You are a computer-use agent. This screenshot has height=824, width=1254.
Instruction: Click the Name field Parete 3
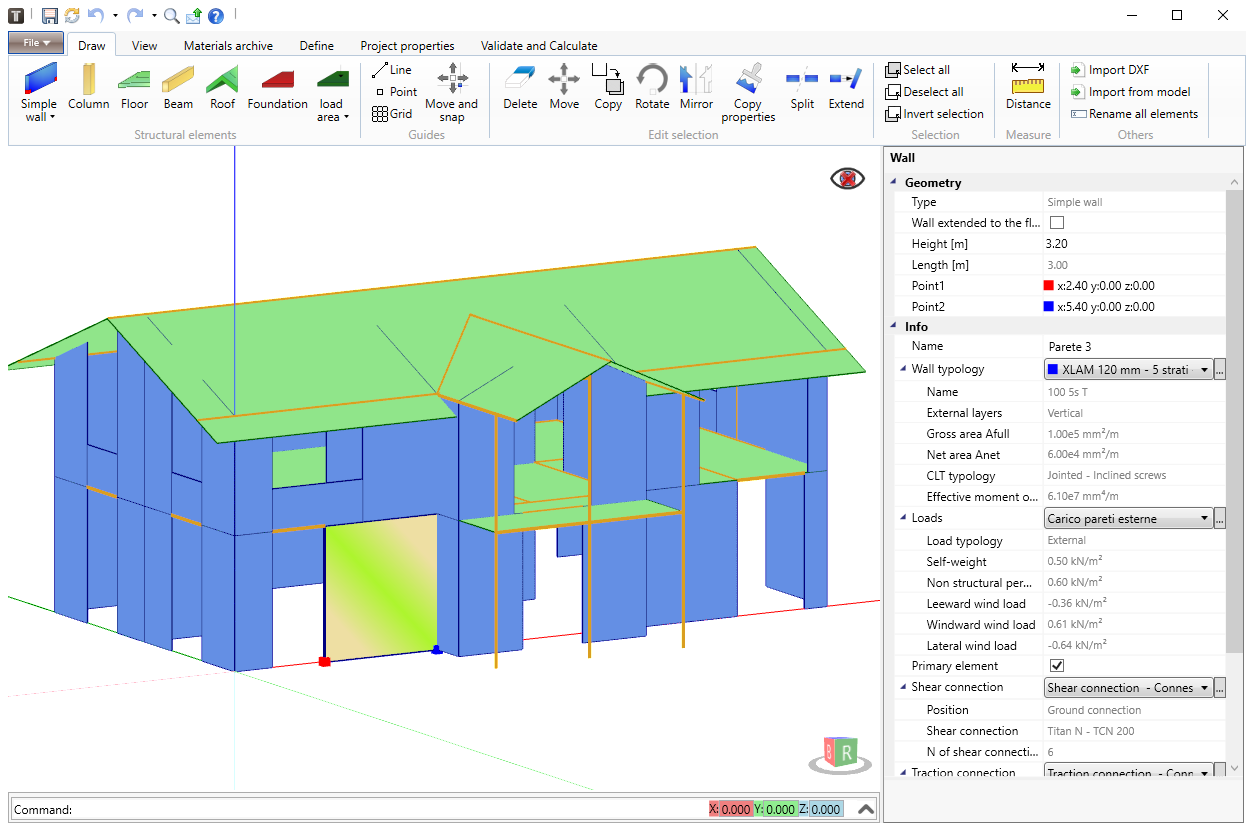1134,346
